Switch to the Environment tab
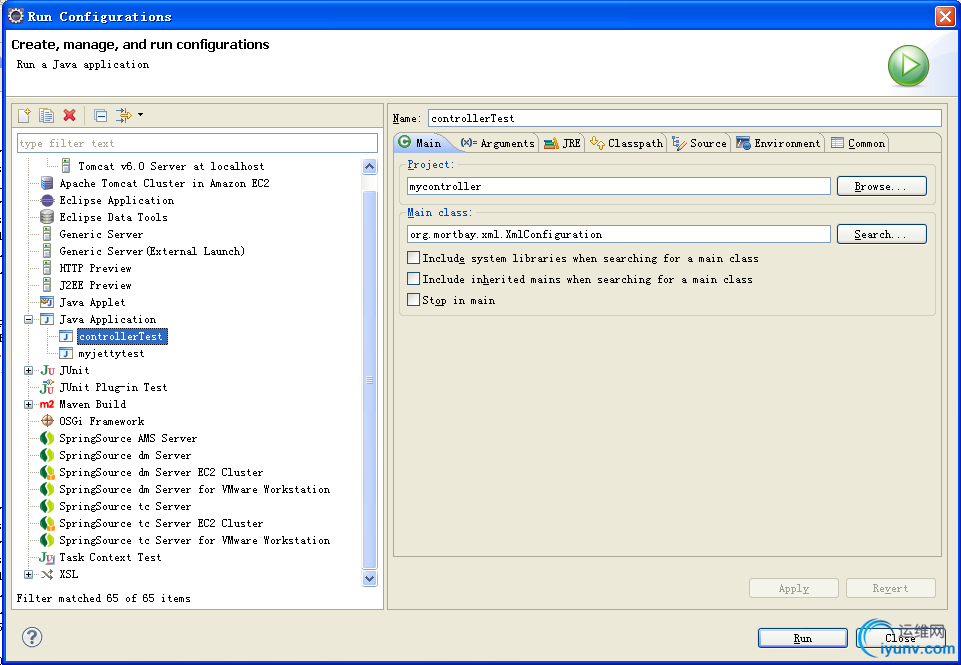The width and height of the screenshot is (961, 665). click(x=778, y=143)
